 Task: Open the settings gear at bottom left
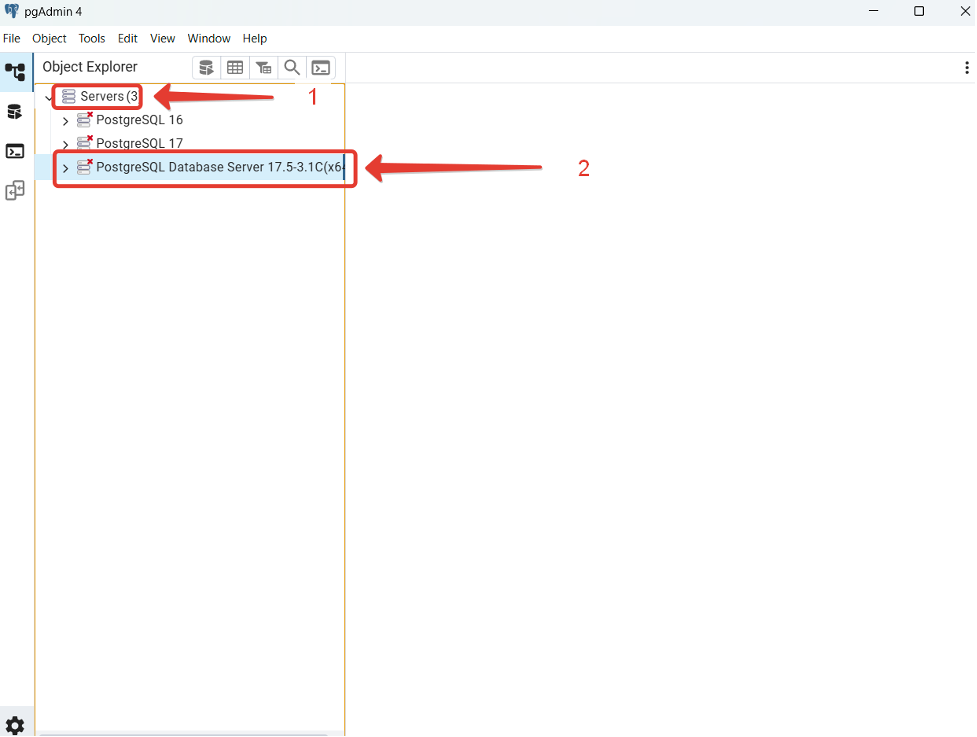pyautogui.click(x=15, y=725)
